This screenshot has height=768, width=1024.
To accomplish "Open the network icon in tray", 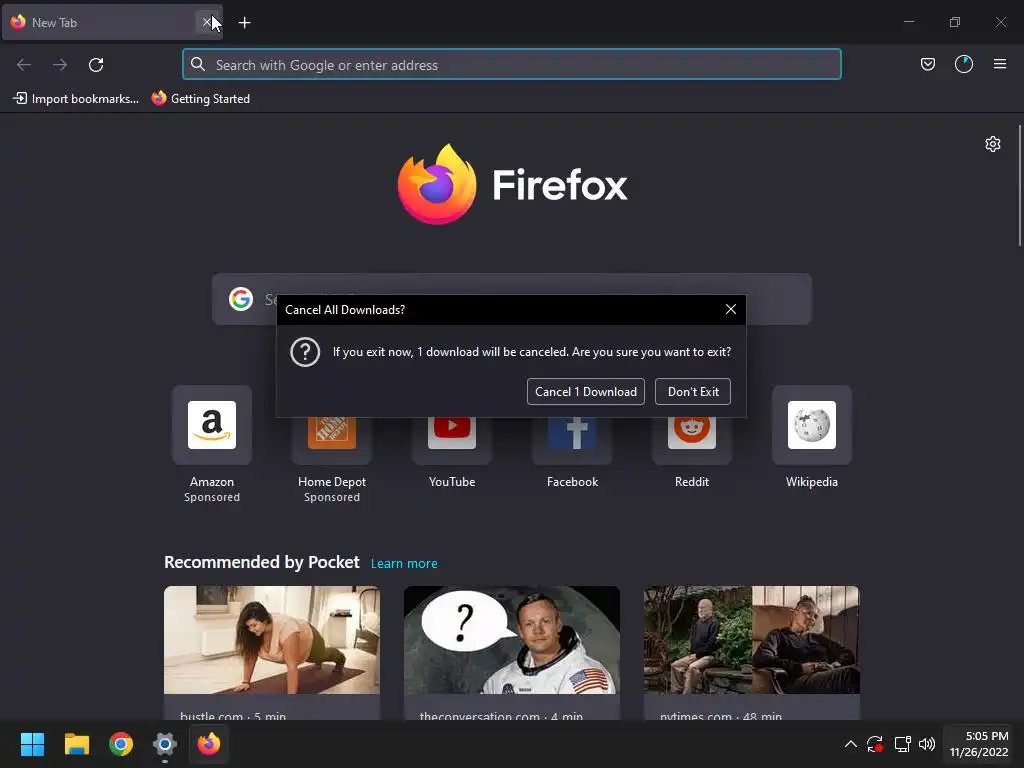I will coord(903,744).
